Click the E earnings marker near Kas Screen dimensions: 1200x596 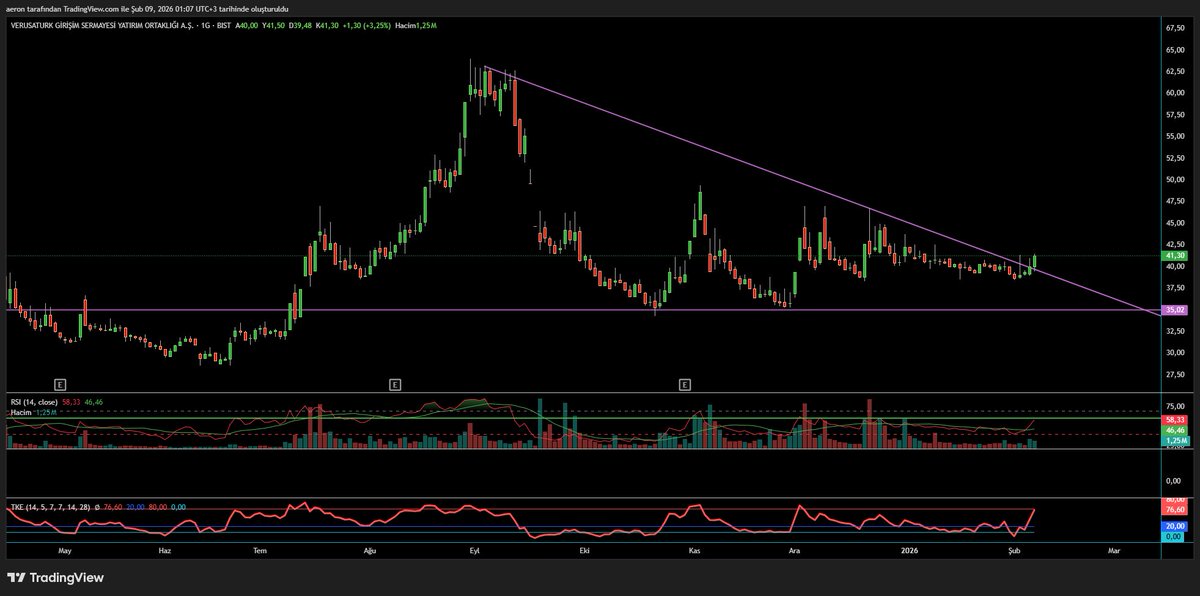click(x=685, y=384)
